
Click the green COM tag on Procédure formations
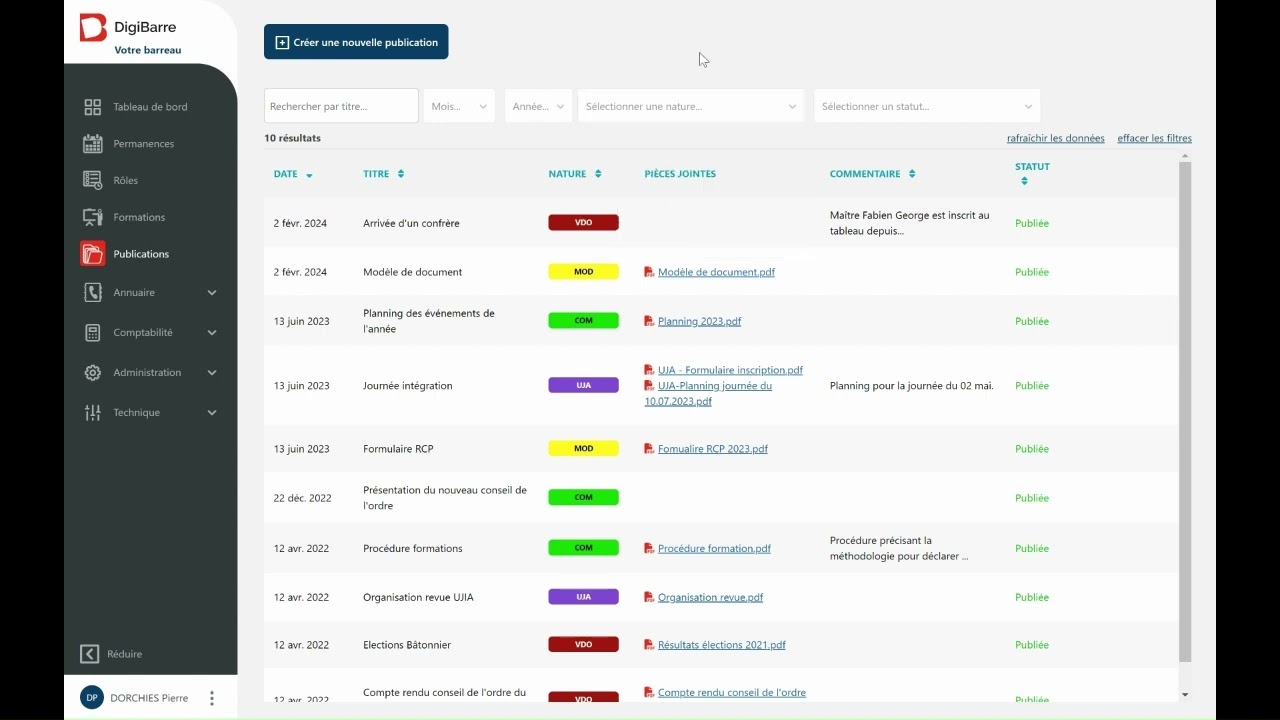pos(583,548)
